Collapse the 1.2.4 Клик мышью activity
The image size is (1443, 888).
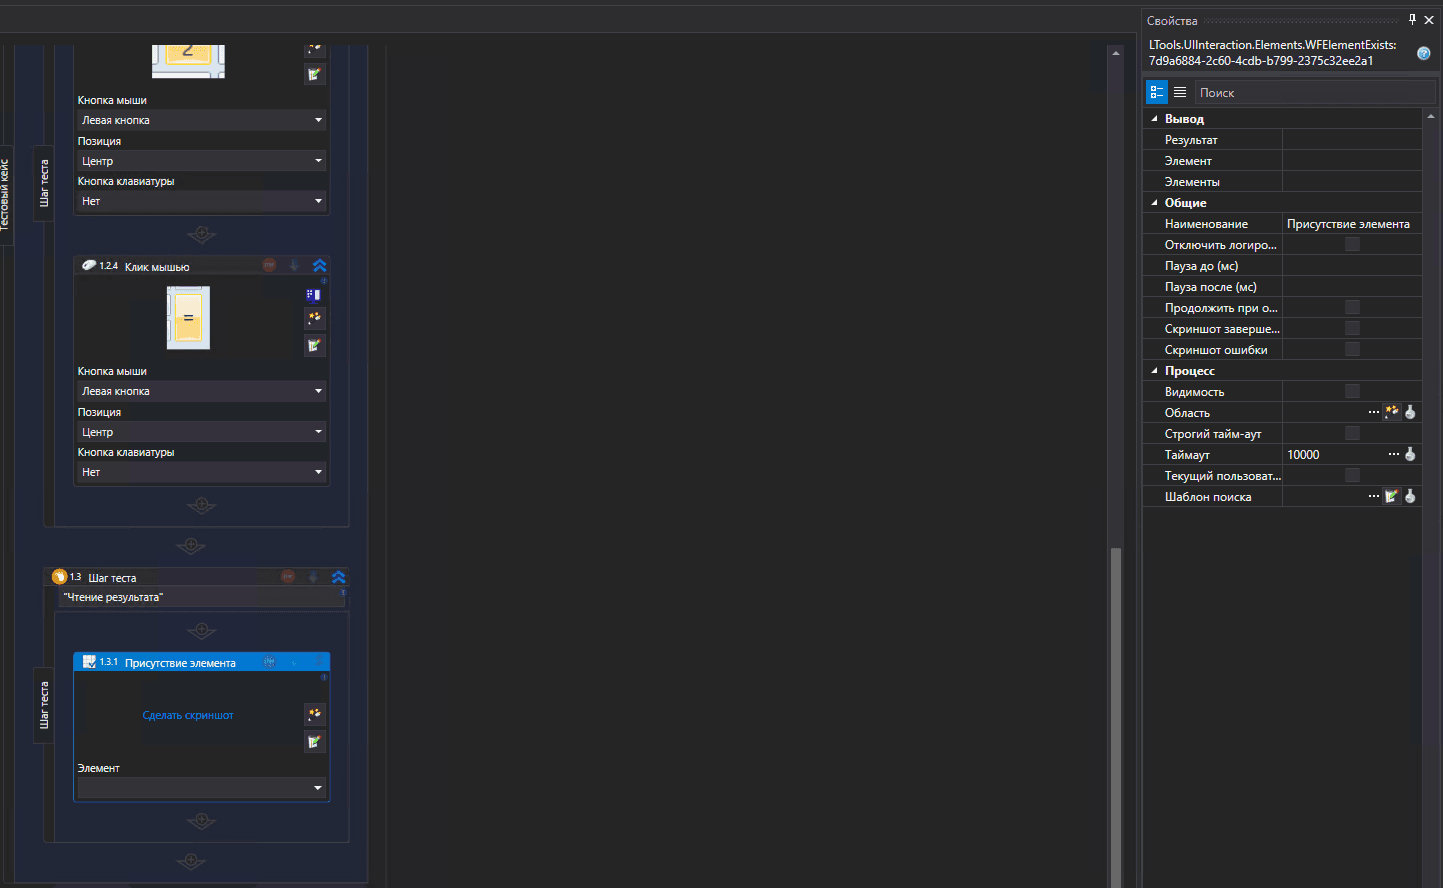320,266
